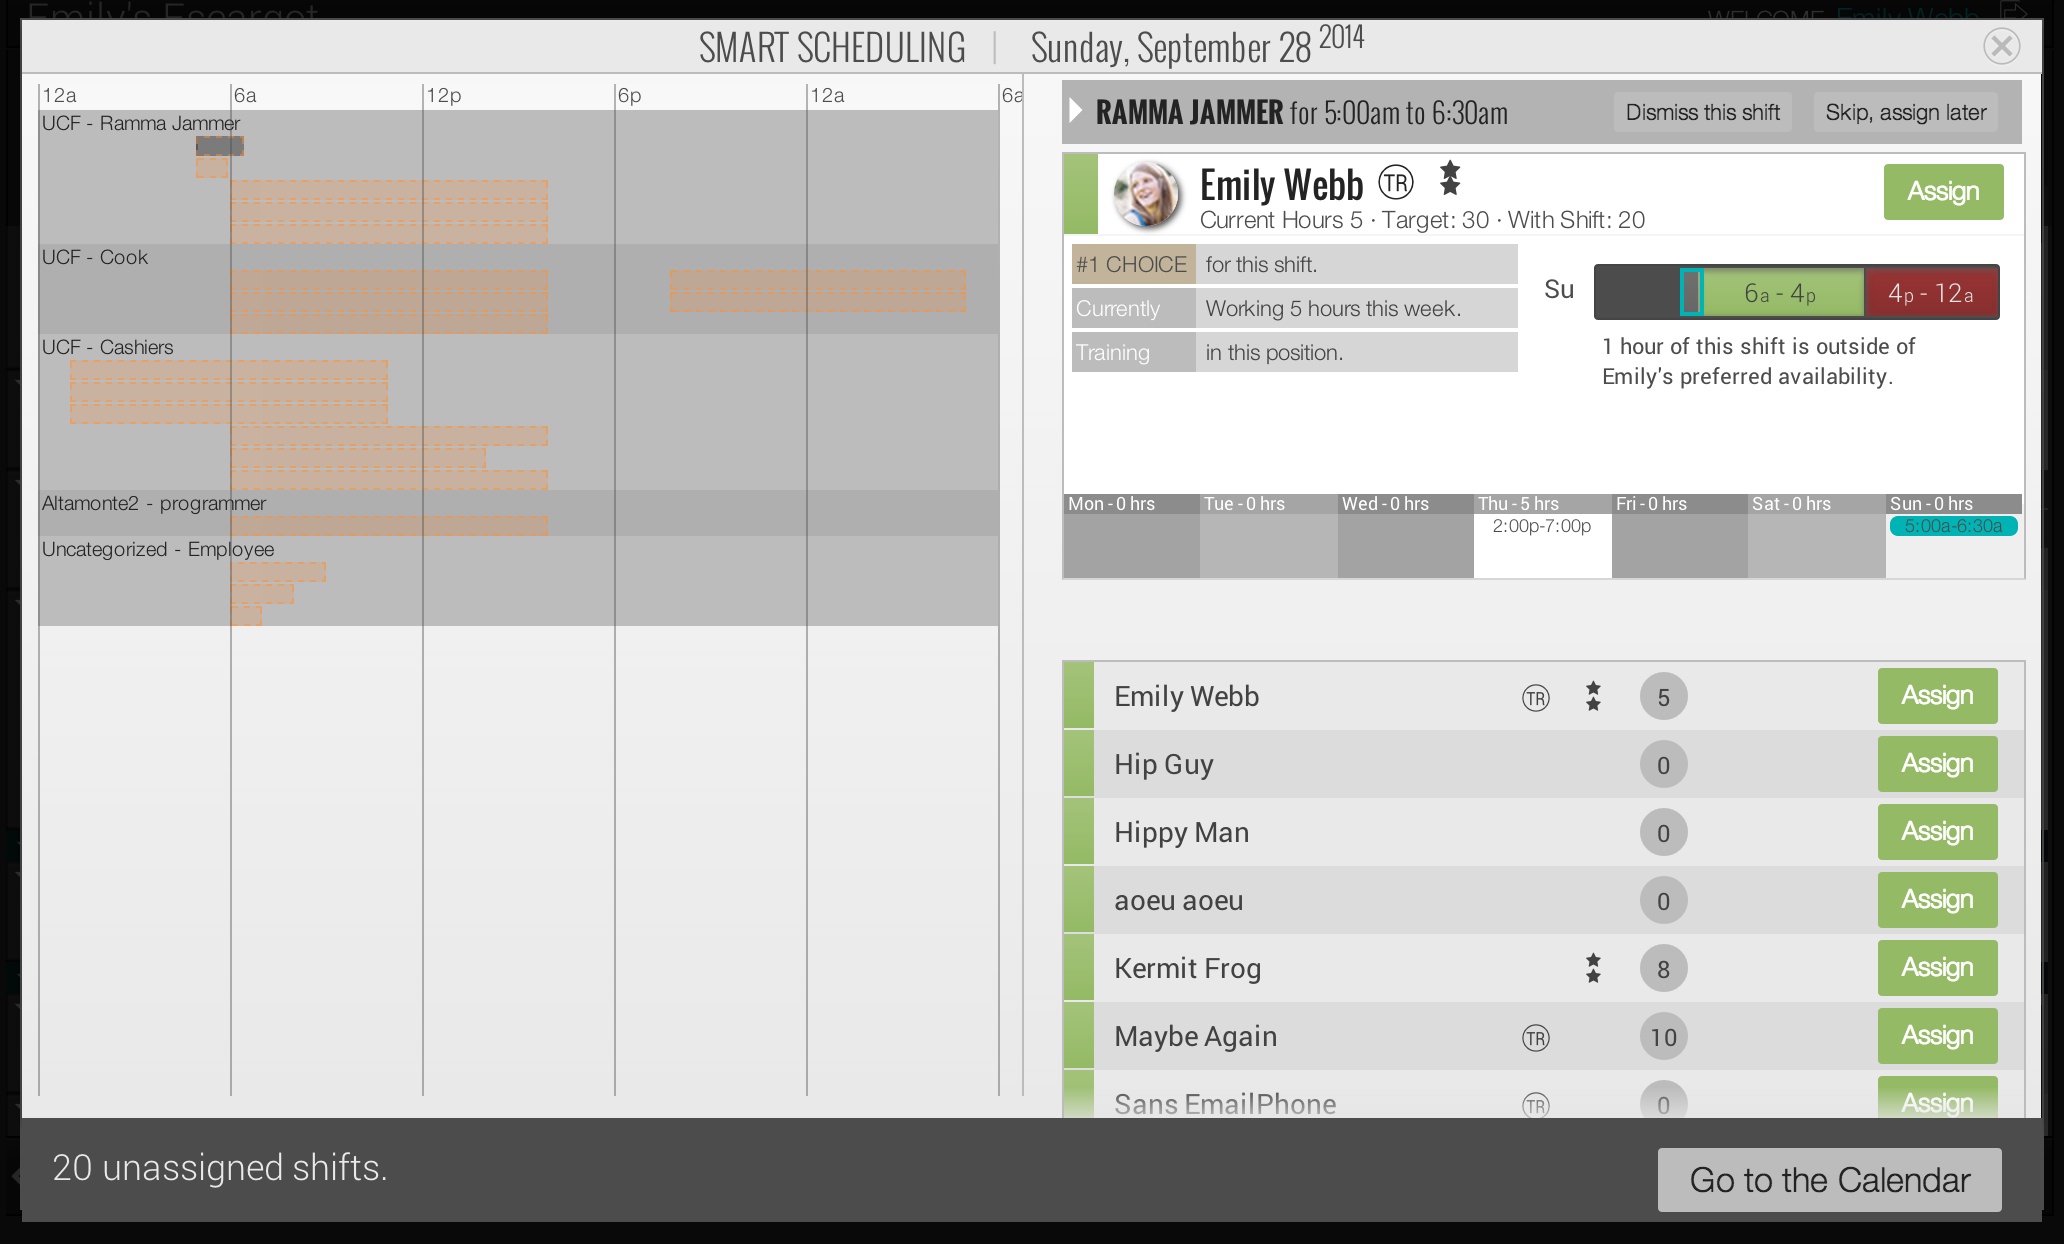The width and height of the screenshot is (2064, 1244).
Task: Click hours badge 10 for Maybe Again
Action: coord(1663,1037)
